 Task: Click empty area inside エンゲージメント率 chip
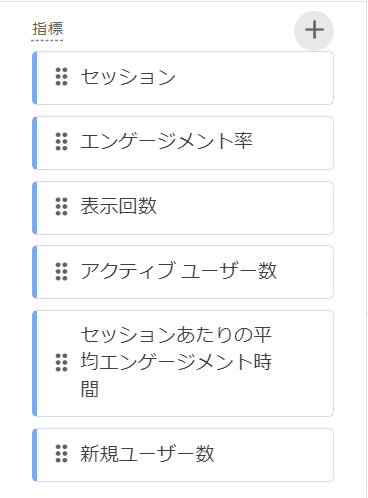[292, 143]
